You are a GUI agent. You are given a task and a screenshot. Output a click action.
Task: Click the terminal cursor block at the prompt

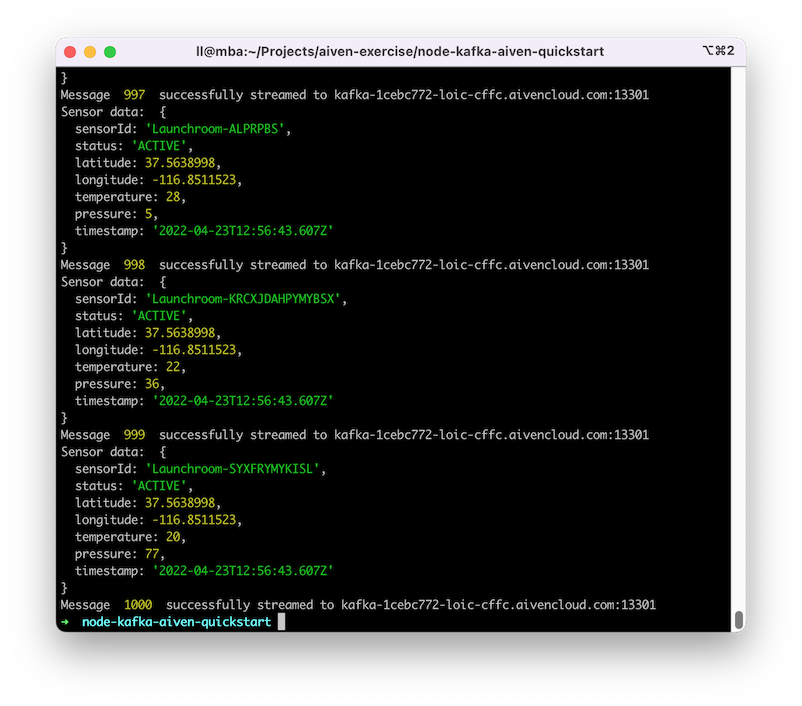click(281, 622)
